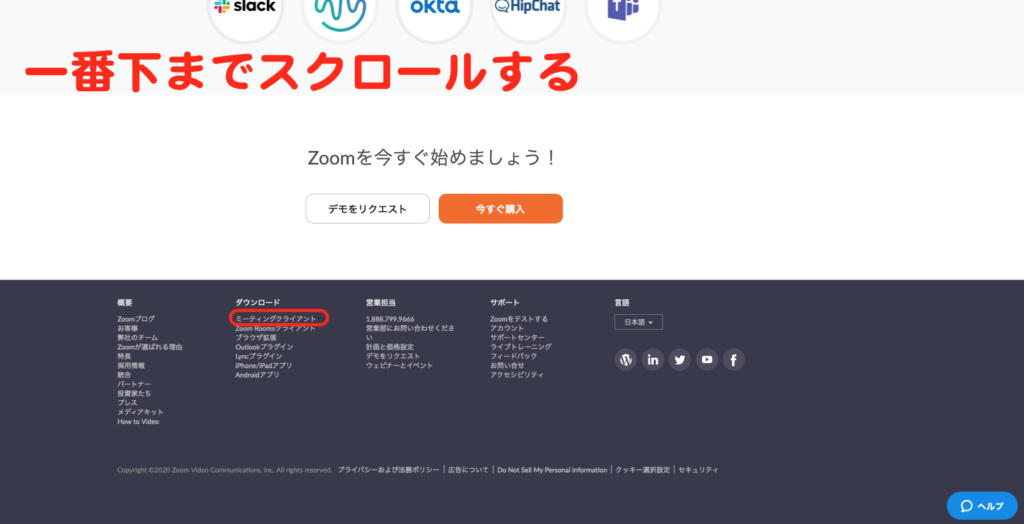Open the クッキー選択設定 link

click(643, 470)
